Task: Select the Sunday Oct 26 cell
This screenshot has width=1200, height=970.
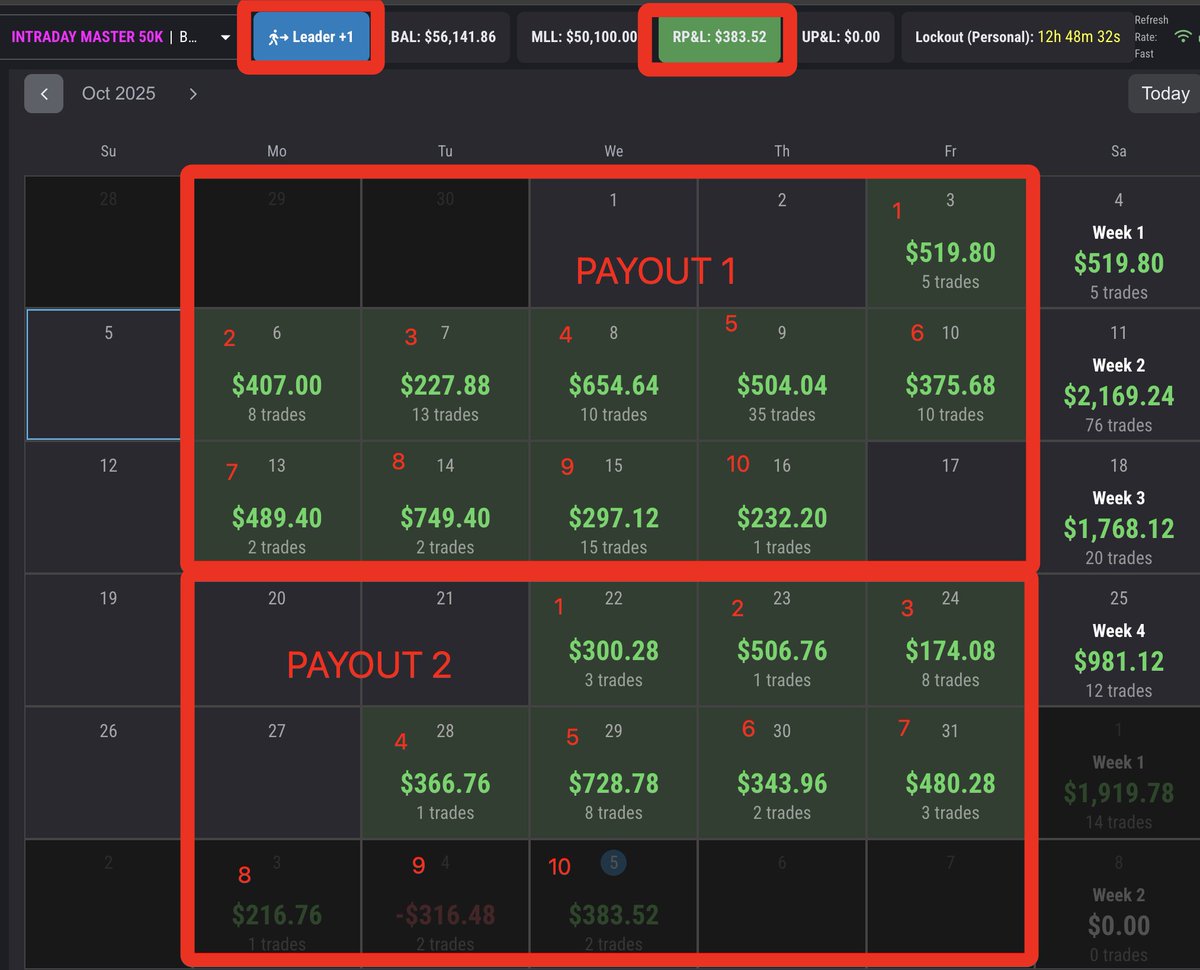Action: 109,772
